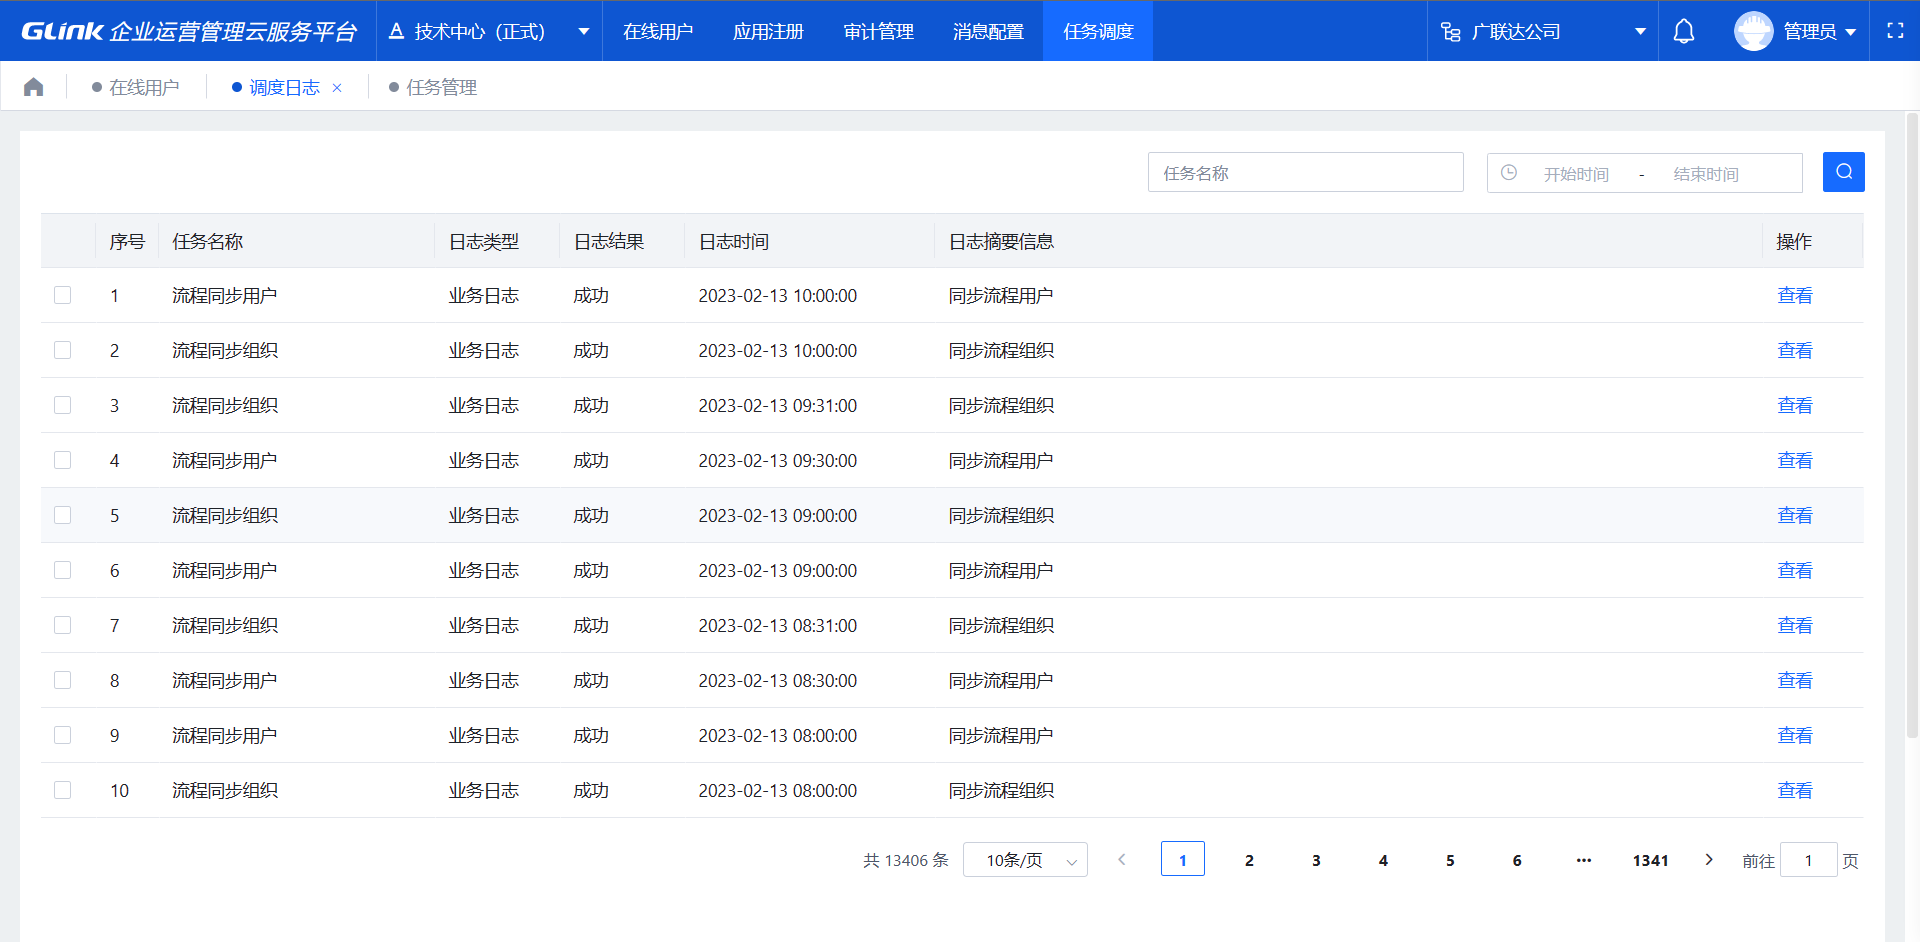Go to page 3

[1316, 860]
